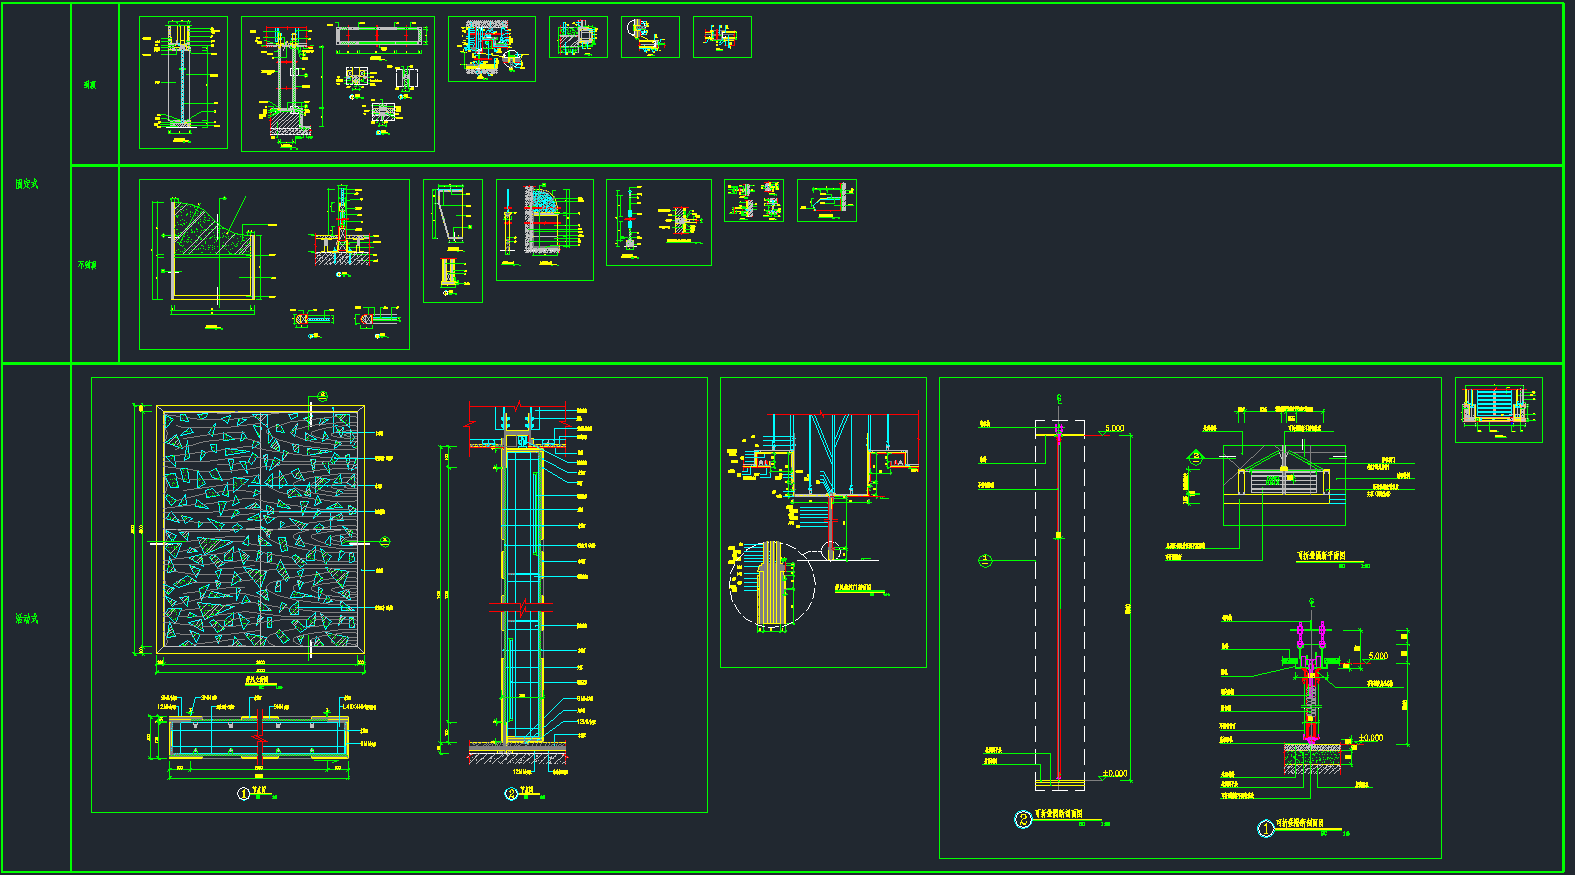Image resolution: width=1575 pixels, height=875 pixels.
Task: Click the ±0.000 level mark at the dashed partition base
Action: tap(1114, 774)
